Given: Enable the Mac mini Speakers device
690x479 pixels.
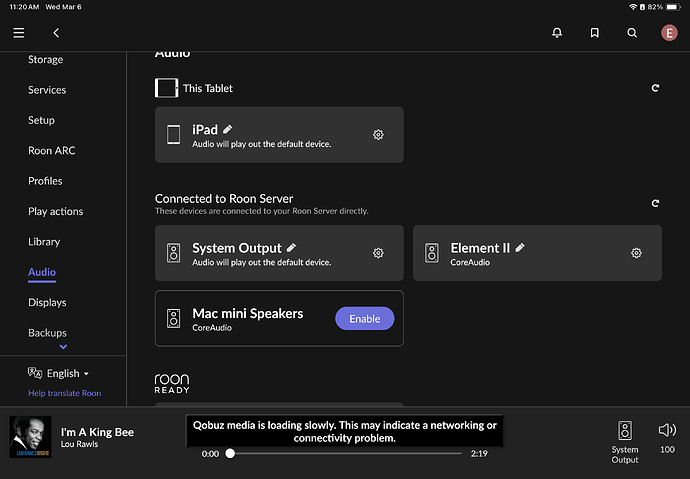Looking at the screenshot, I should [364, 318].
